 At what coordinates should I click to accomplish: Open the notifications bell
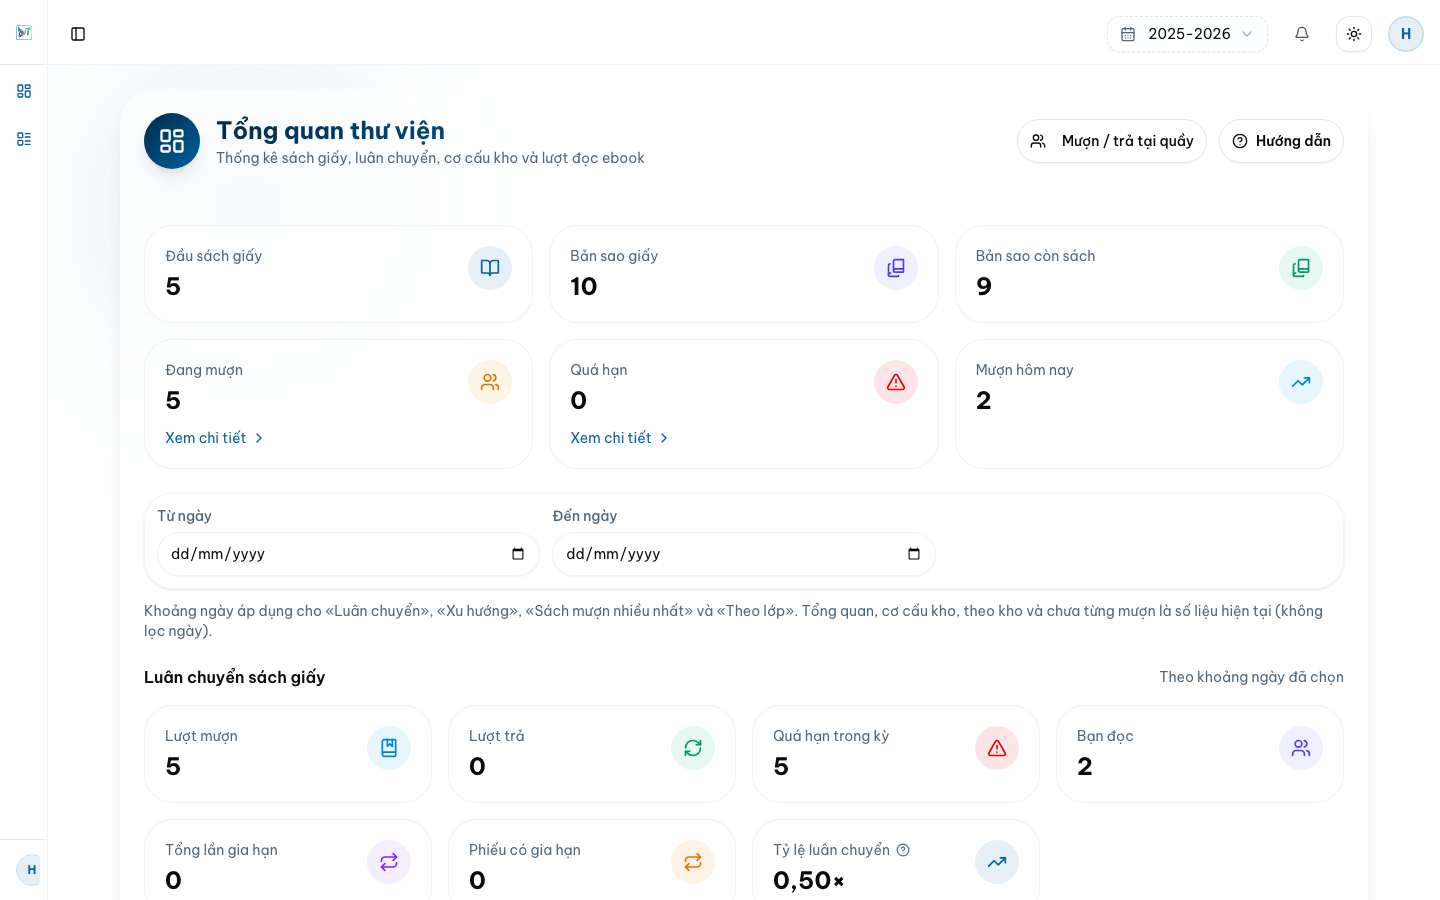1302,34
